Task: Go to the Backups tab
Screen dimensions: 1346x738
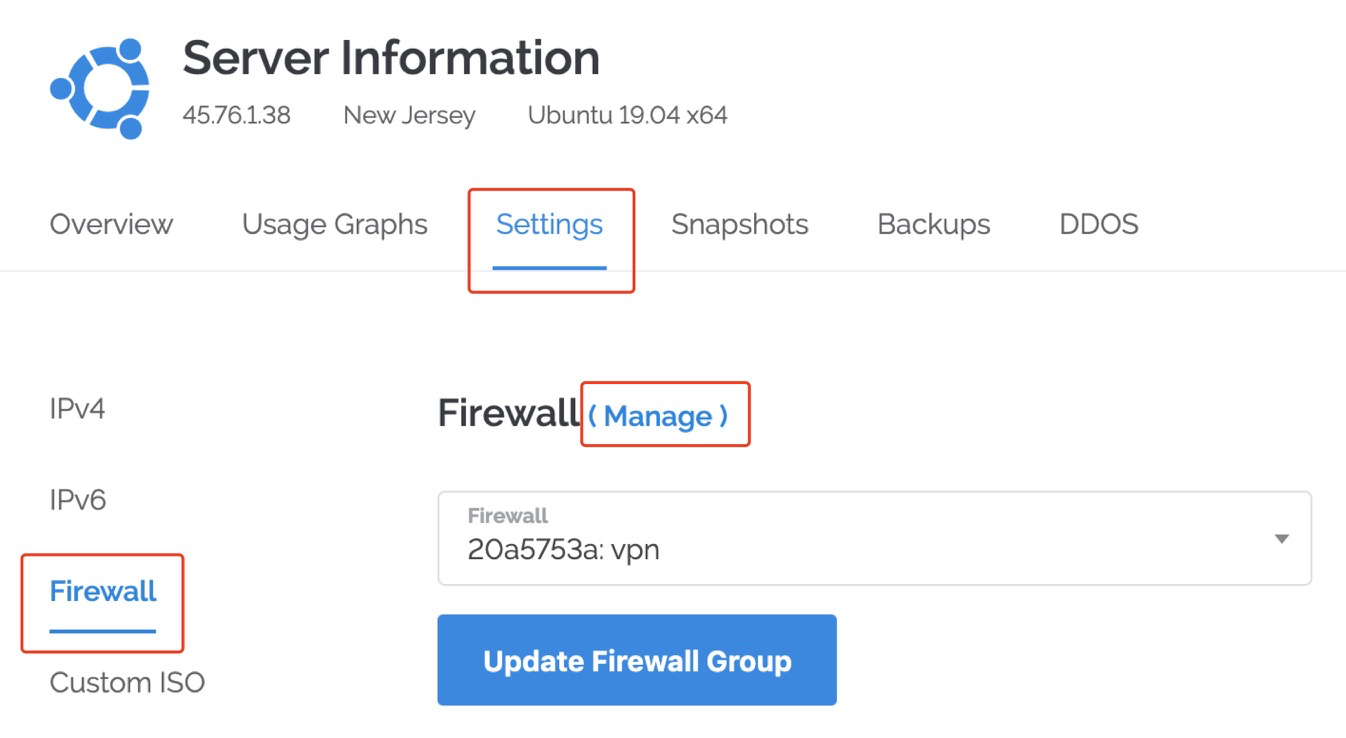Action: pyautogui.click(x=933, y=224)
